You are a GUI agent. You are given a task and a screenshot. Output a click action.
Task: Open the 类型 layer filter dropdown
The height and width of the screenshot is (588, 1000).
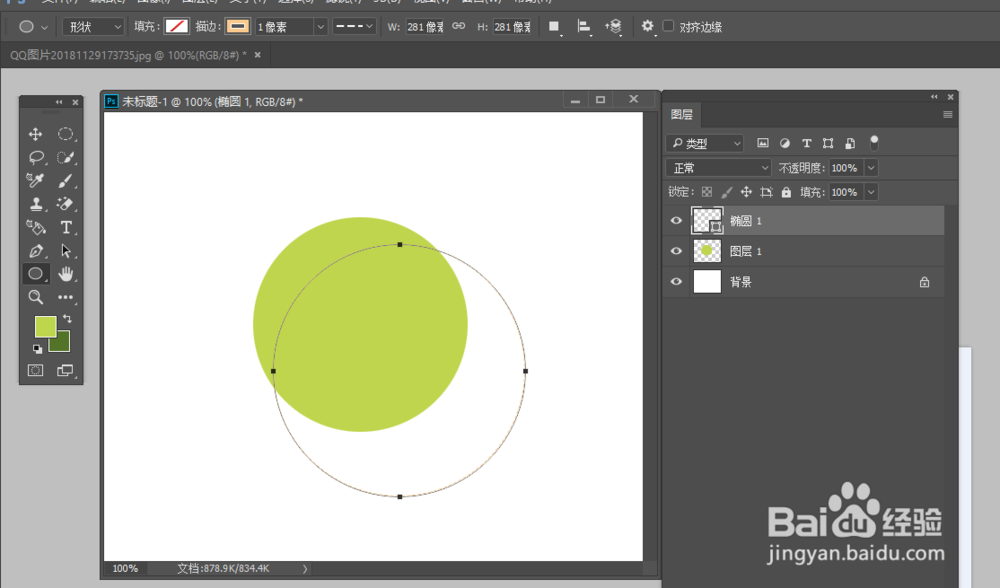705,143
